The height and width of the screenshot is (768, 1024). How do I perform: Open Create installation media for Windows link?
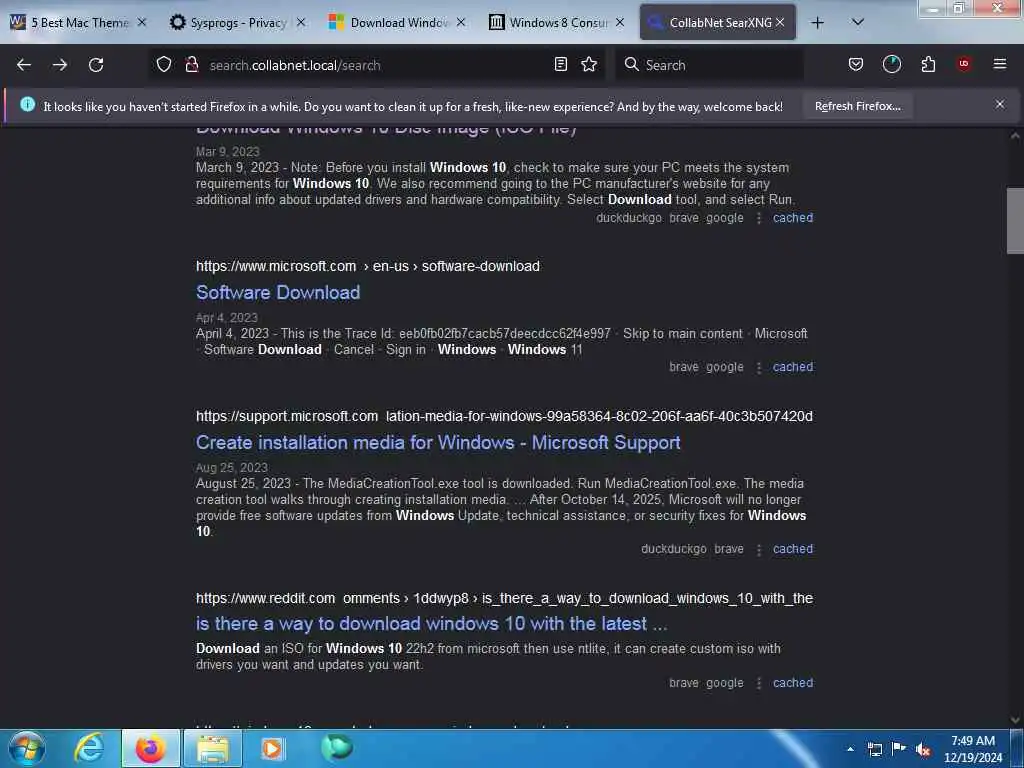coord(438,442)
